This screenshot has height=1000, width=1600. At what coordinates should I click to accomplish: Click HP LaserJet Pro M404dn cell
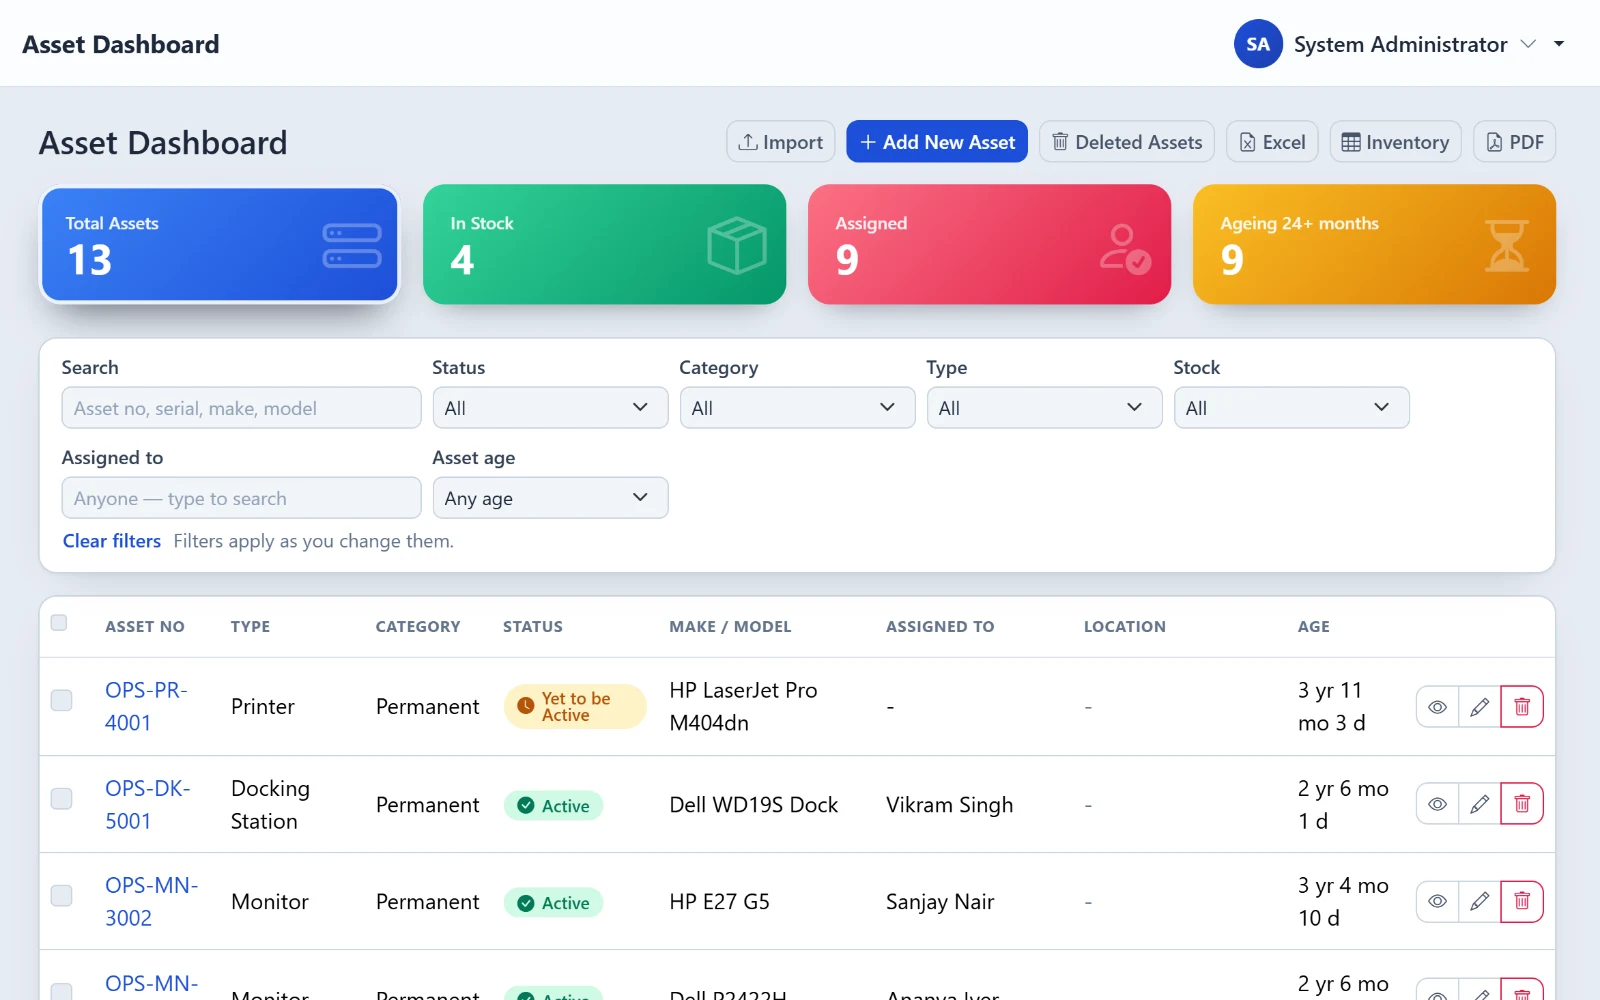click(x=743, y=706)
